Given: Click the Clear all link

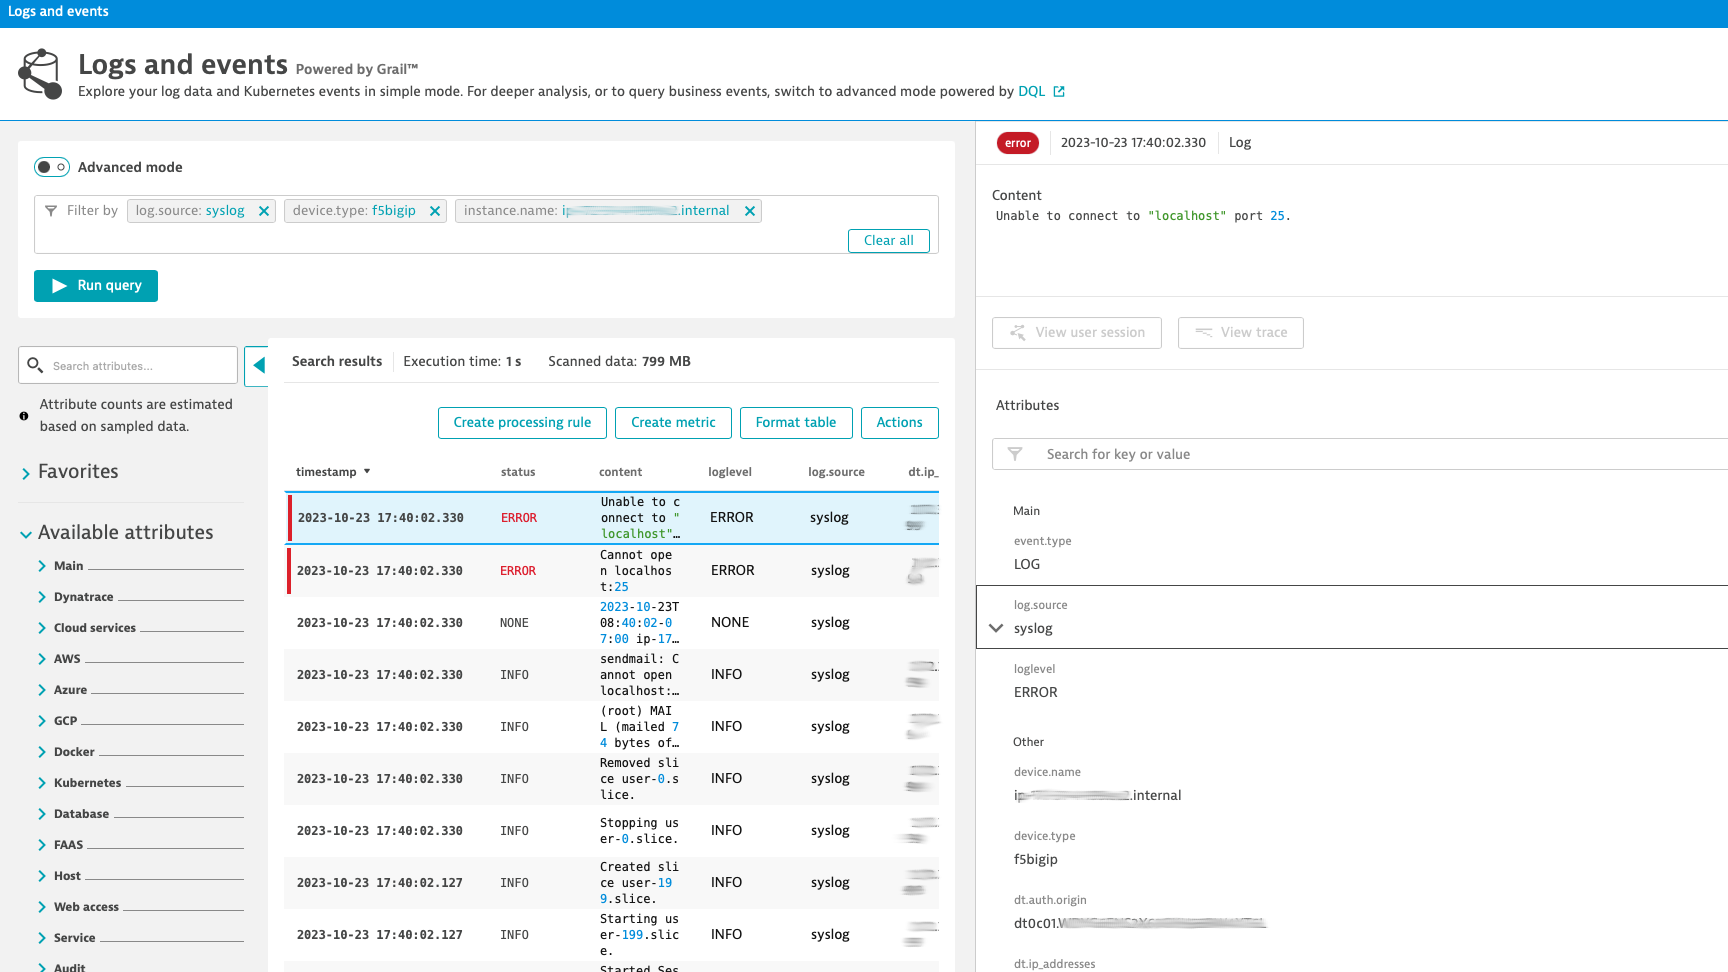Looking at the screenshot, I should coord(888,240).
